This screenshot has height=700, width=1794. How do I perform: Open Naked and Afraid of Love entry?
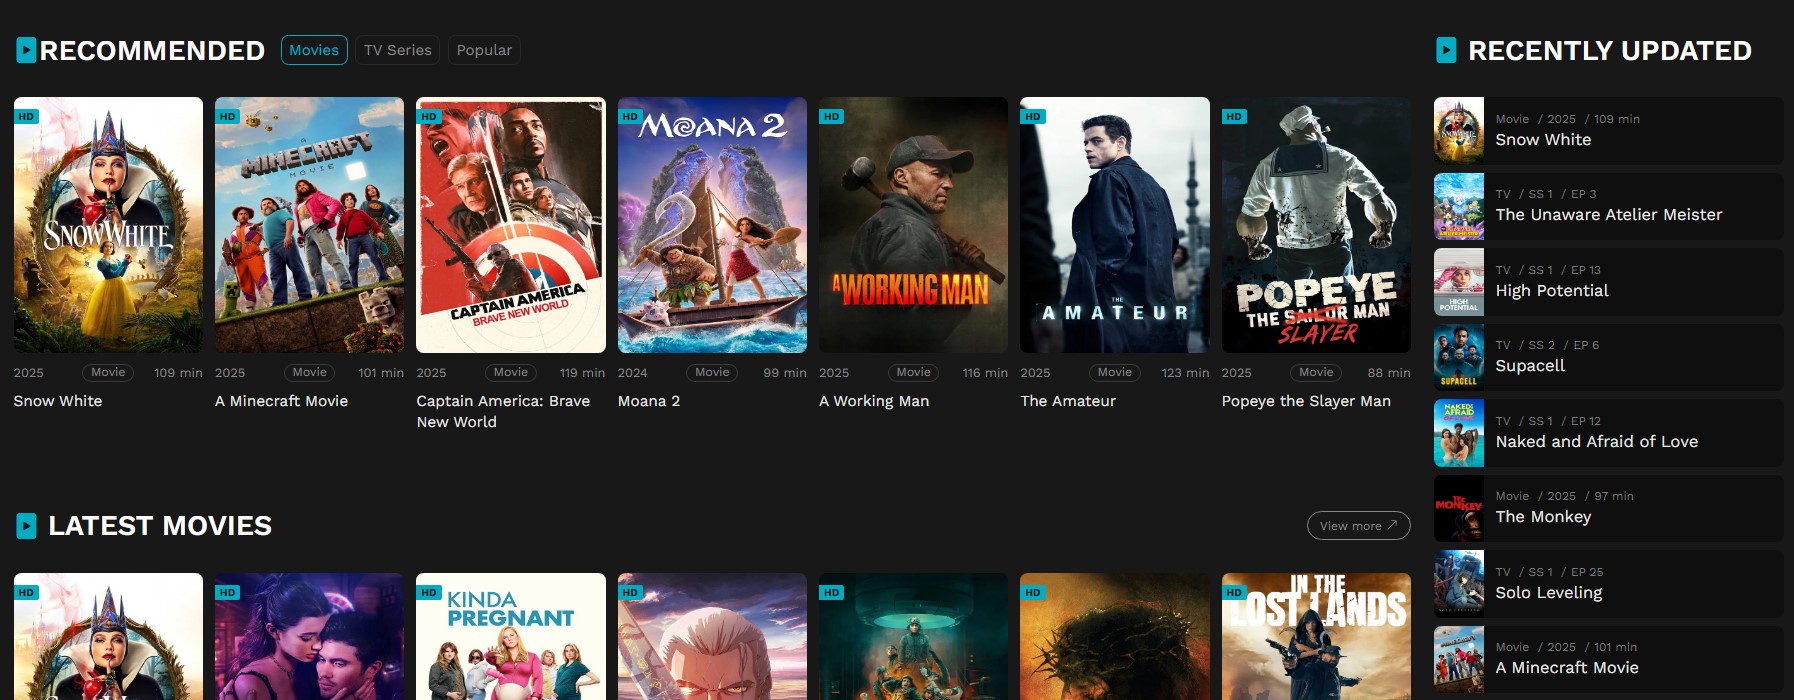1609,433
